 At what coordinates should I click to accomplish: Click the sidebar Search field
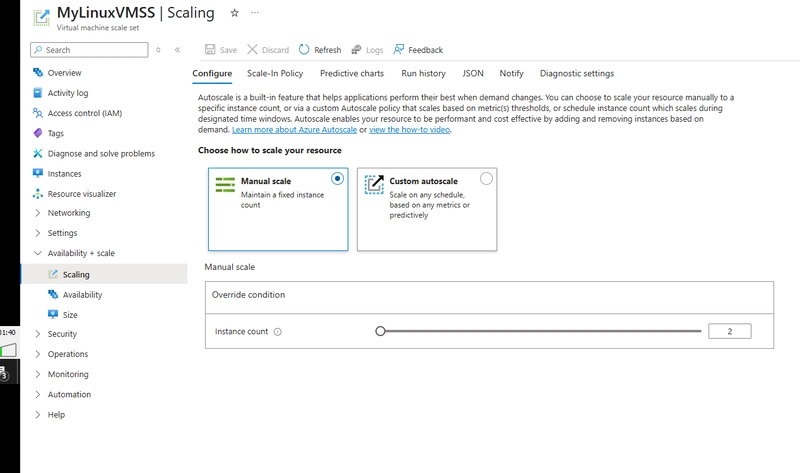pos(89,49)
